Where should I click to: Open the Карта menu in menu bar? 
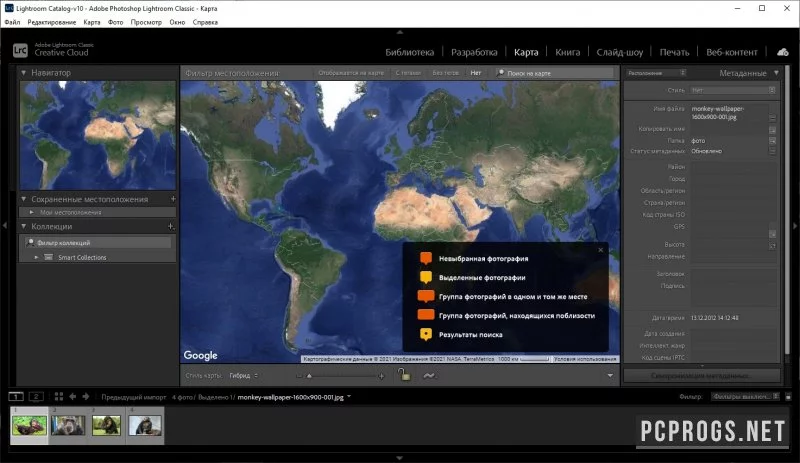coord(92,22)
